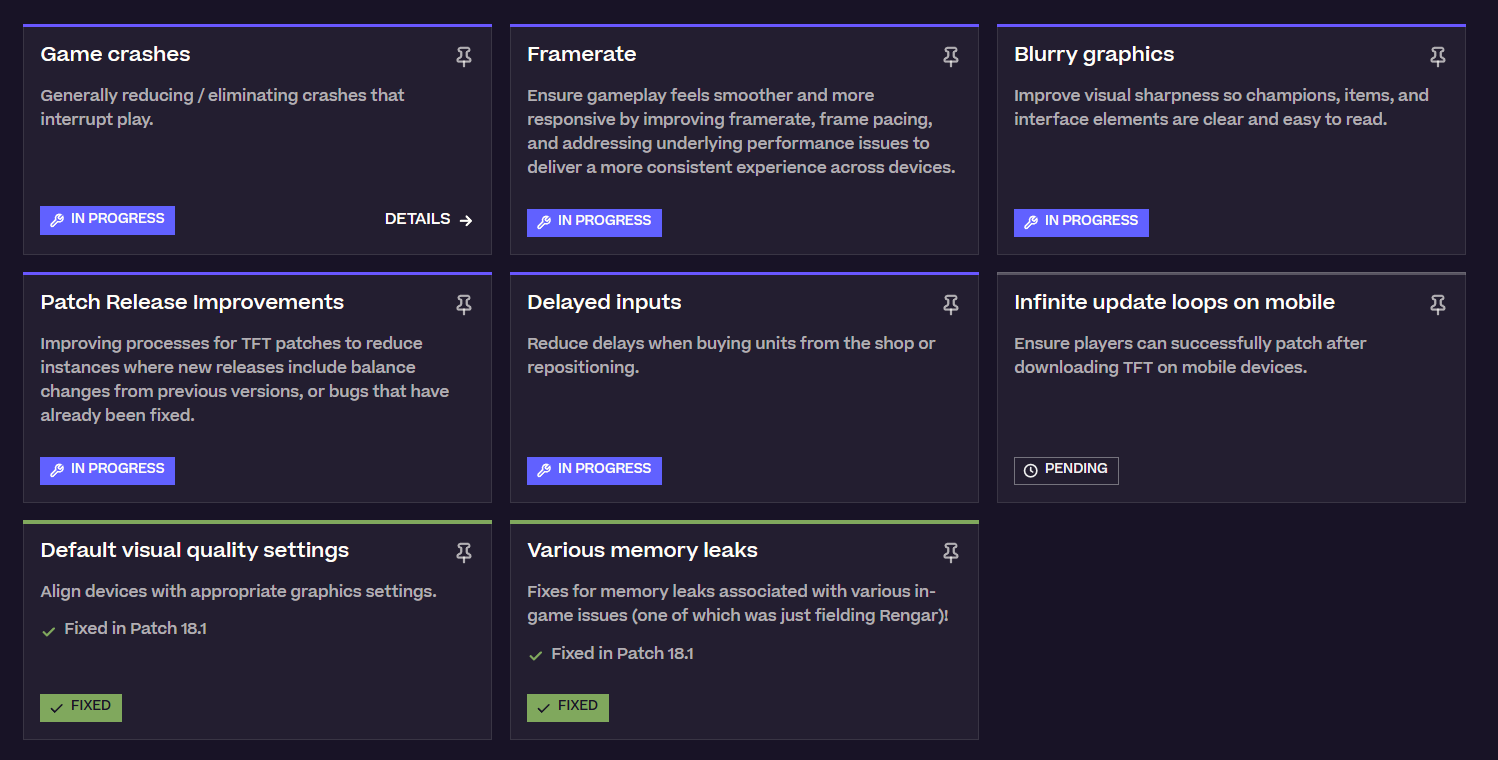Click Fixed badge on Default visual quality
1498x760 pixels.
(81, 707)
